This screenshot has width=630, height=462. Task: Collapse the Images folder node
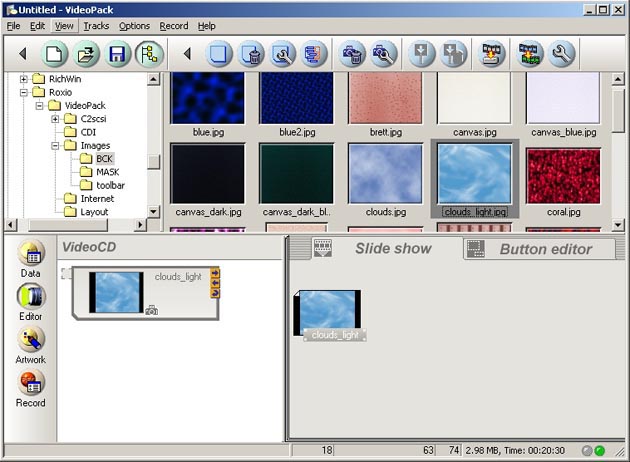click(55, 146)
